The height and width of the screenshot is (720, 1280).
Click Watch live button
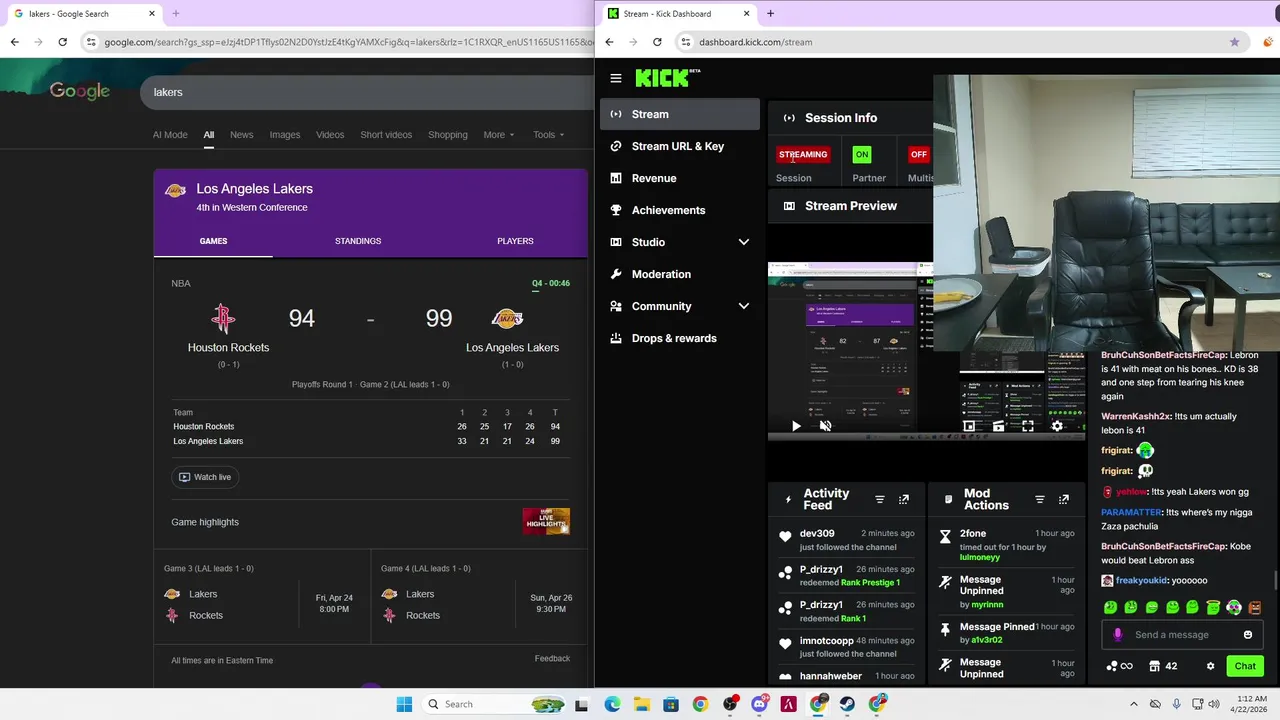pyautogui.click(x=204, y=477)
